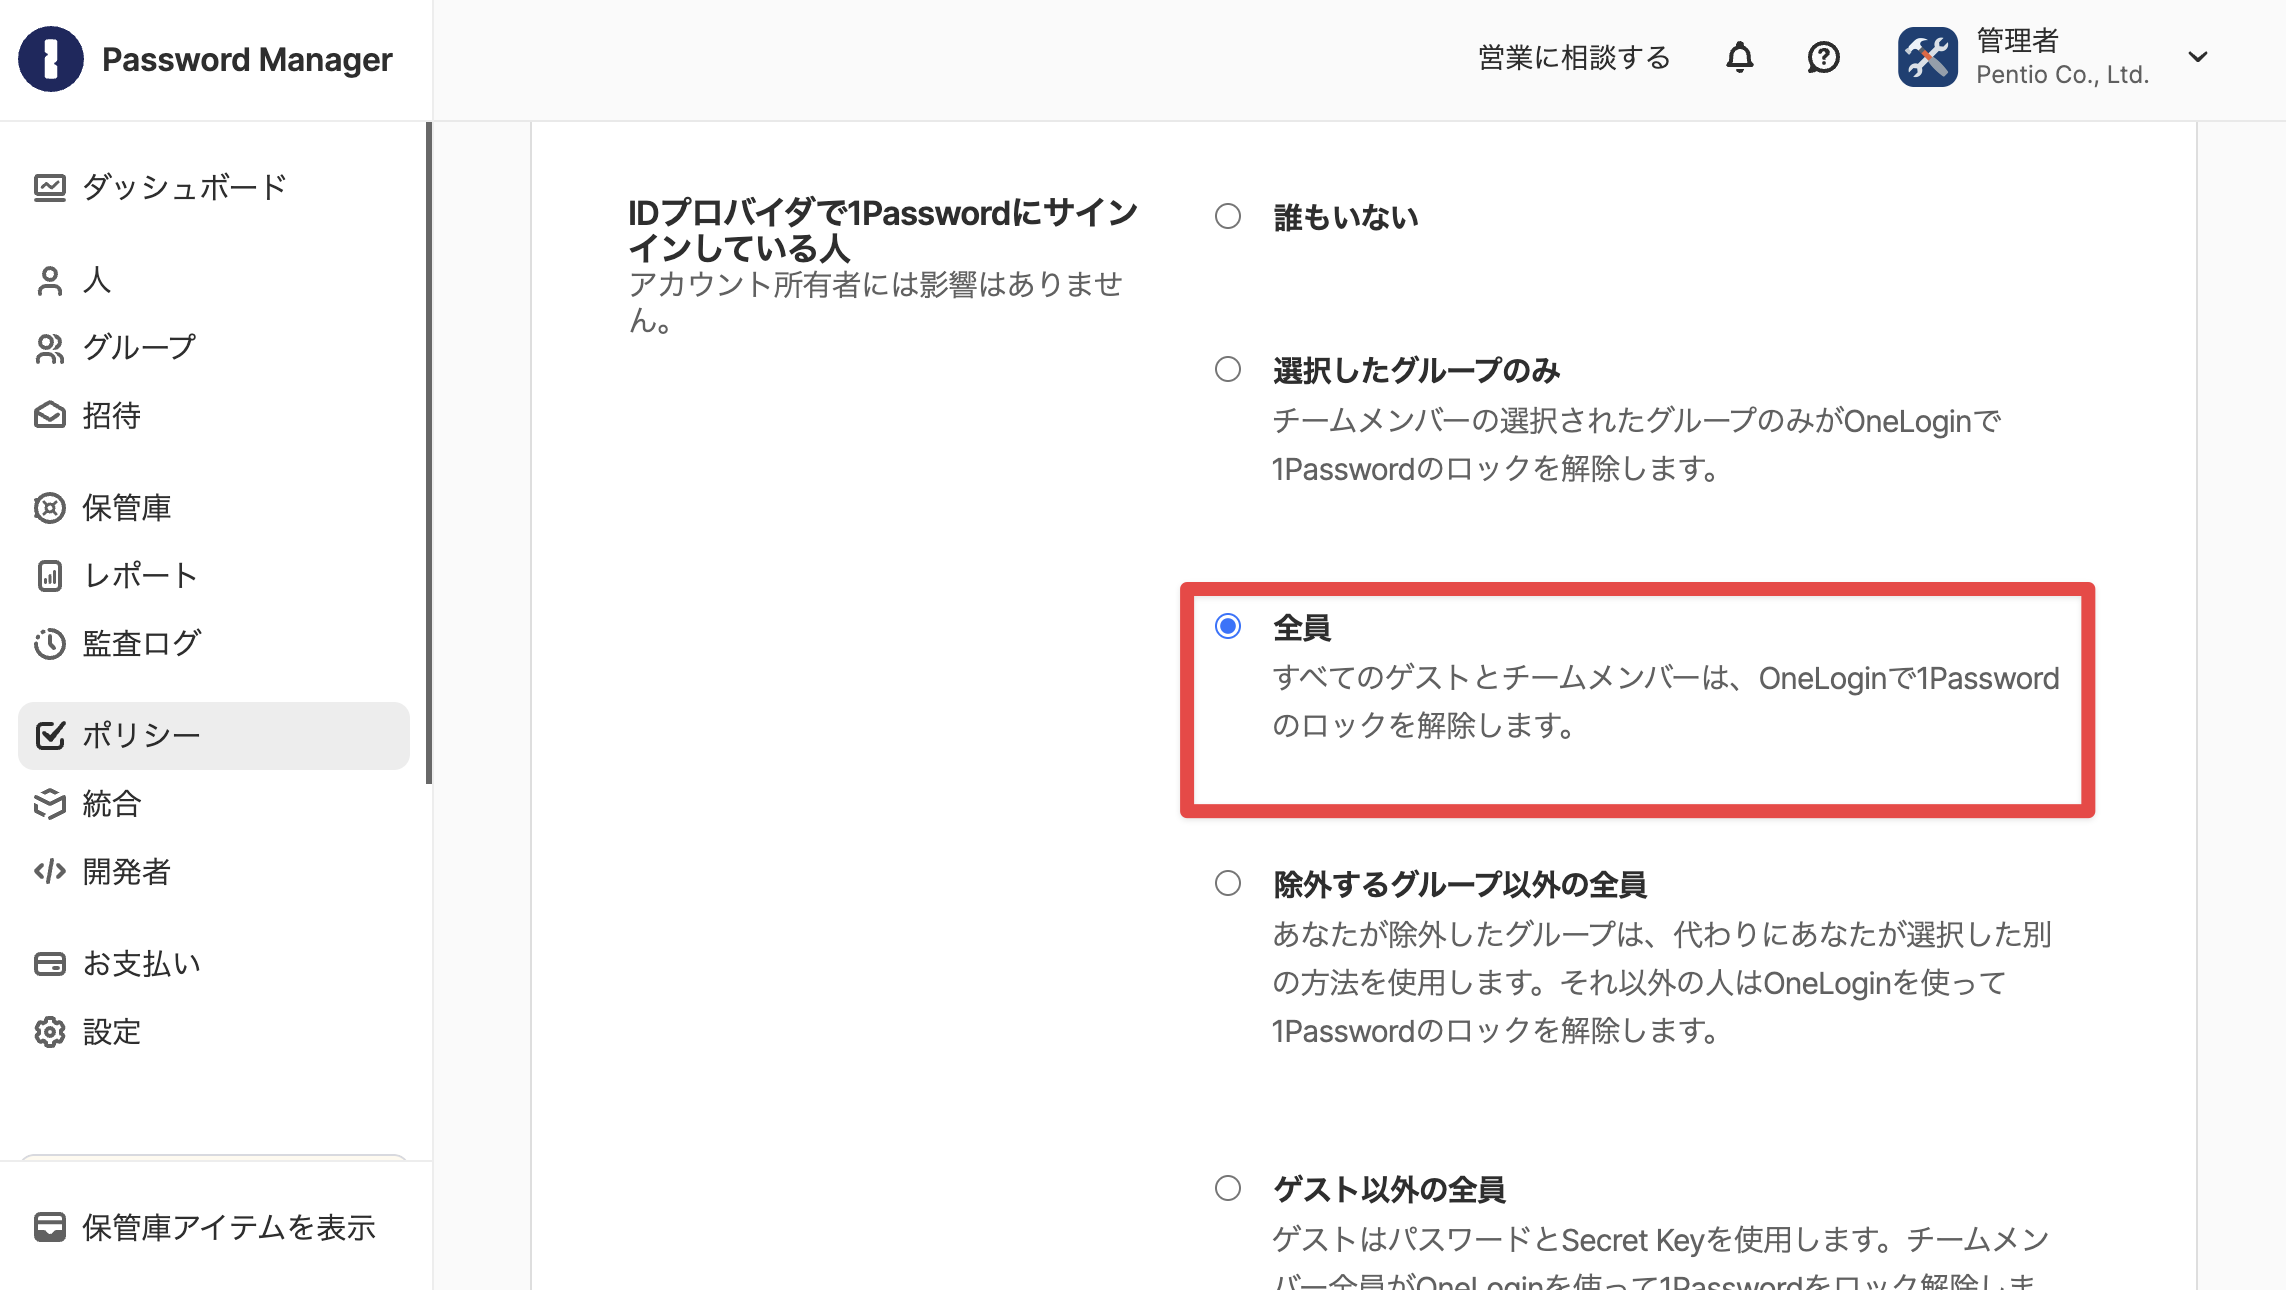Navigate to 招待

click(x=214, y=415)
